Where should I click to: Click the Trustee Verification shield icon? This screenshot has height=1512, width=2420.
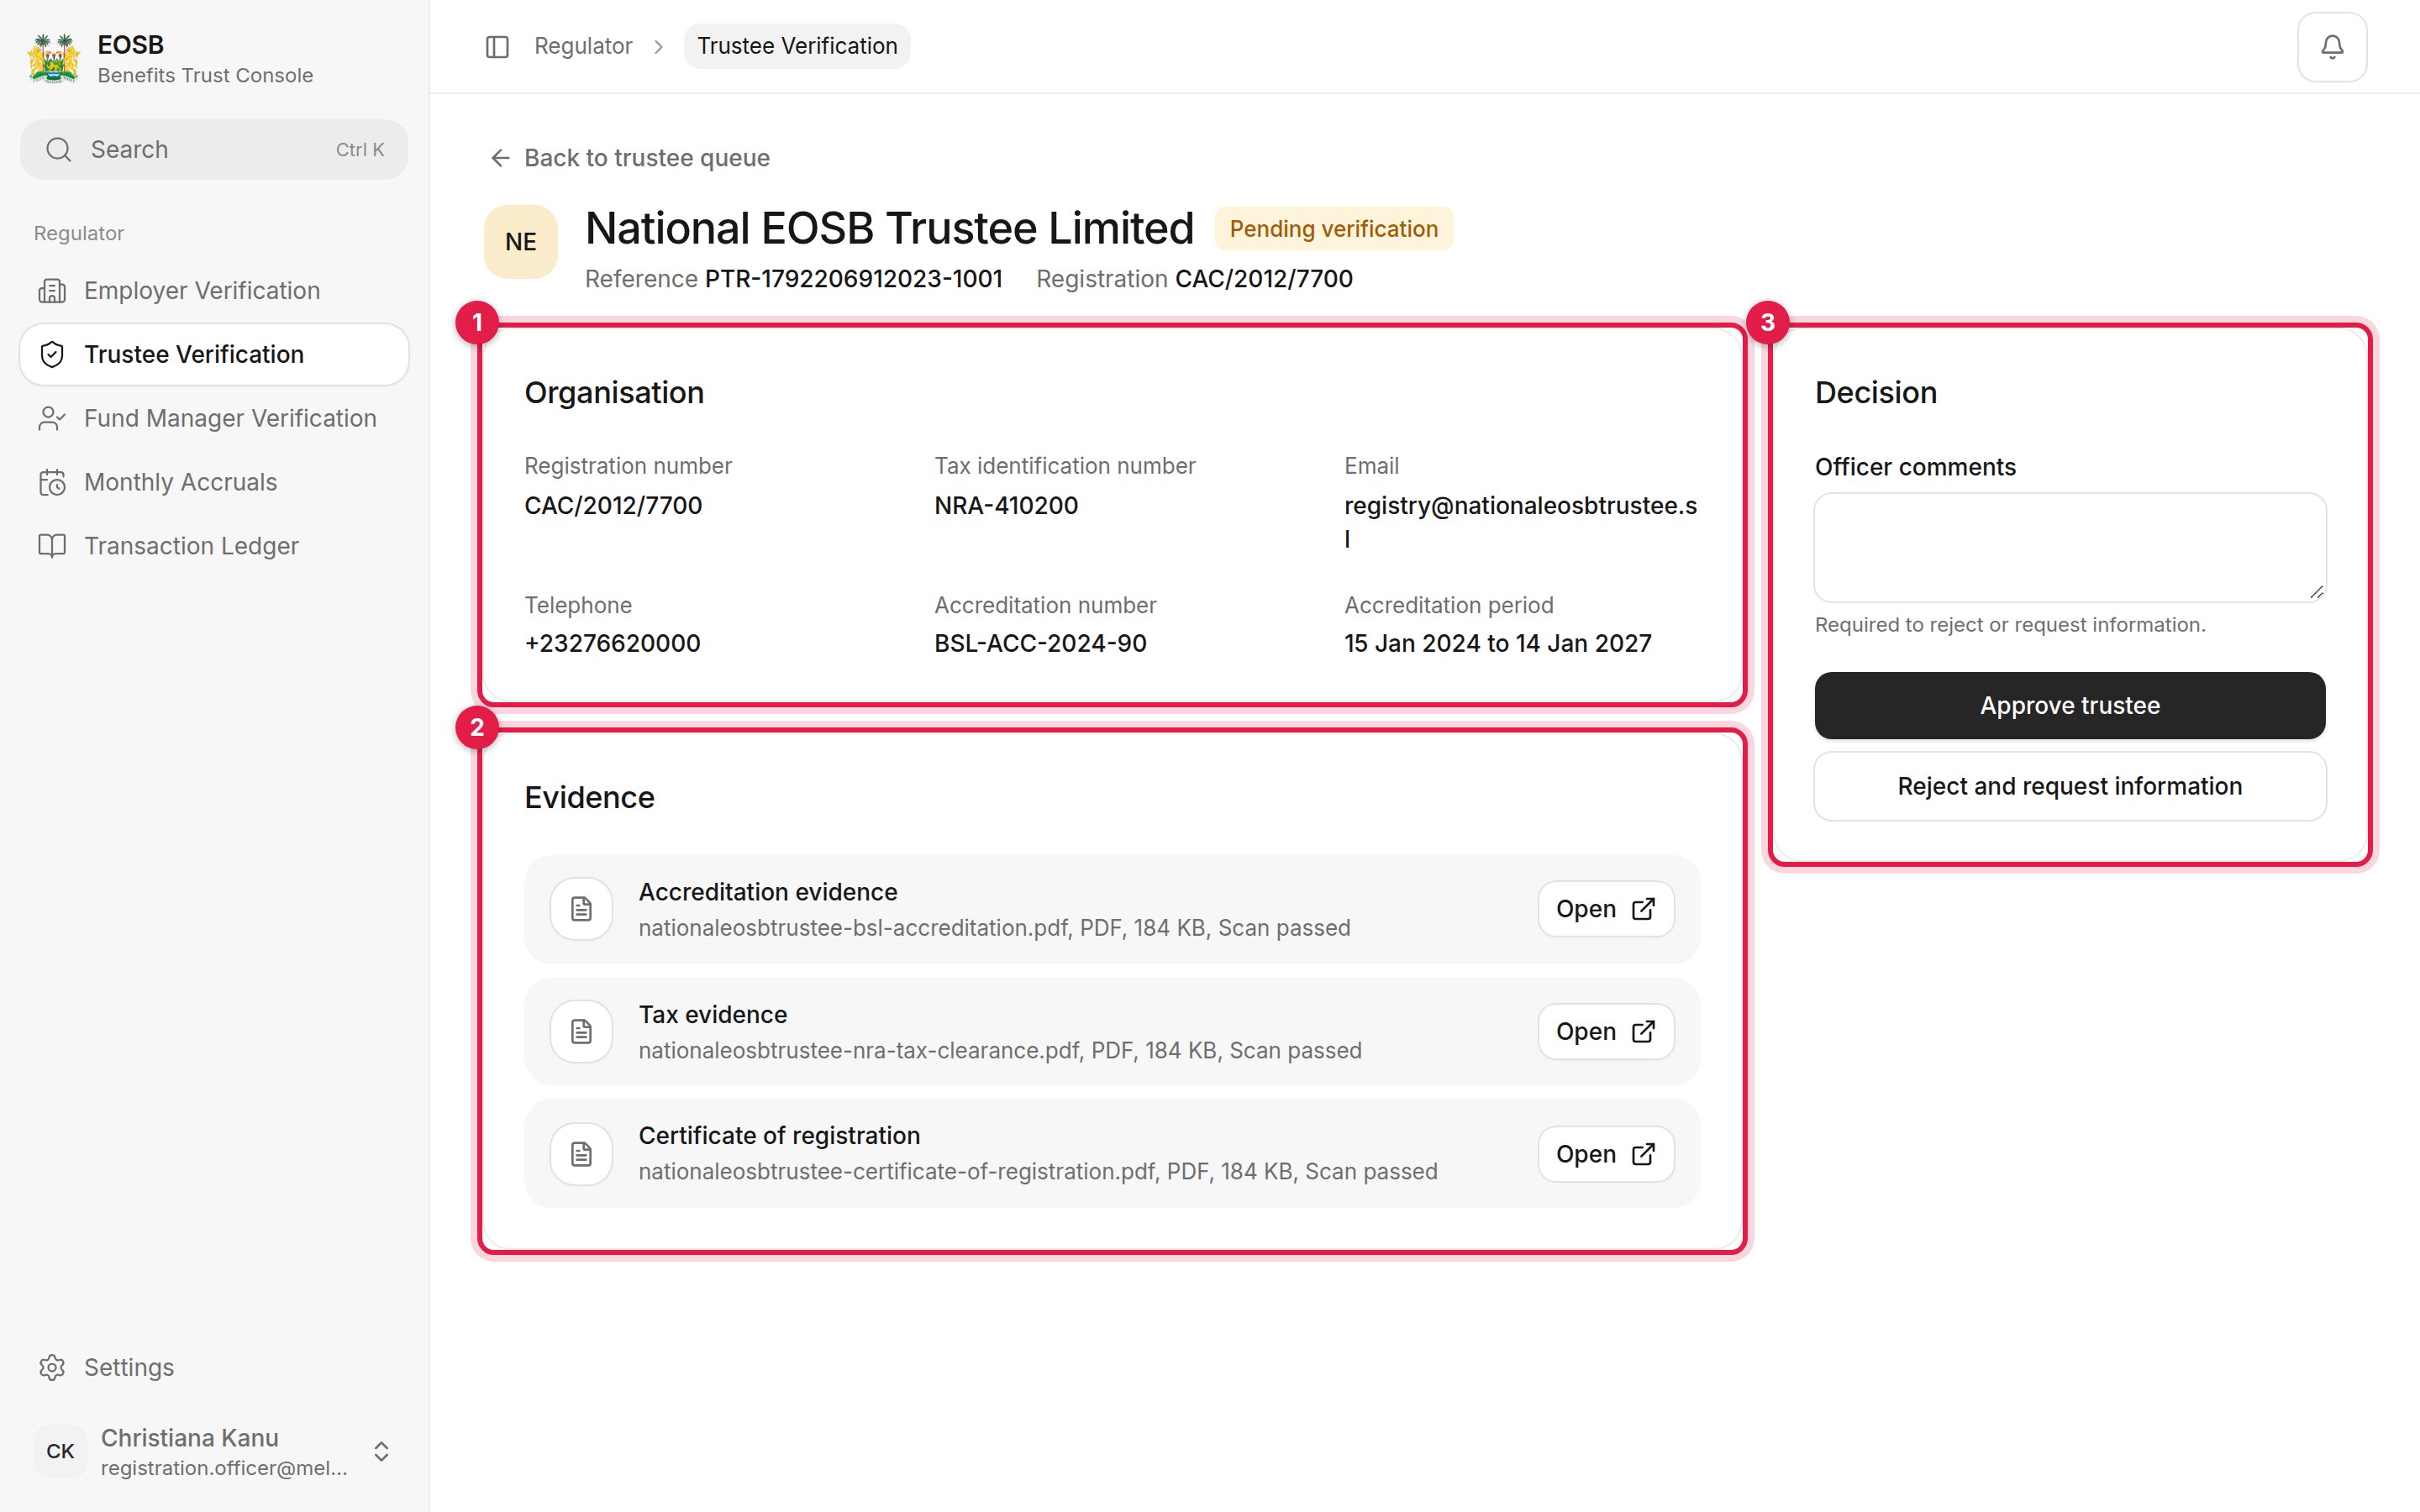tap(52, 354)
